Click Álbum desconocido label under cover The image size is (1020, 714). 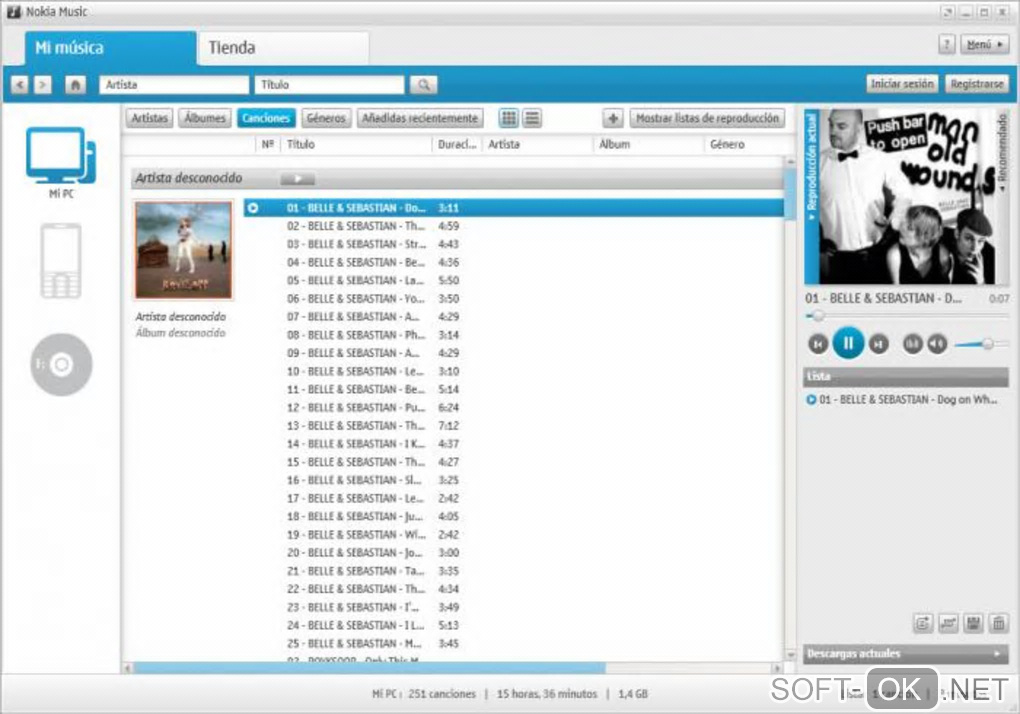[x=180, y=333]
